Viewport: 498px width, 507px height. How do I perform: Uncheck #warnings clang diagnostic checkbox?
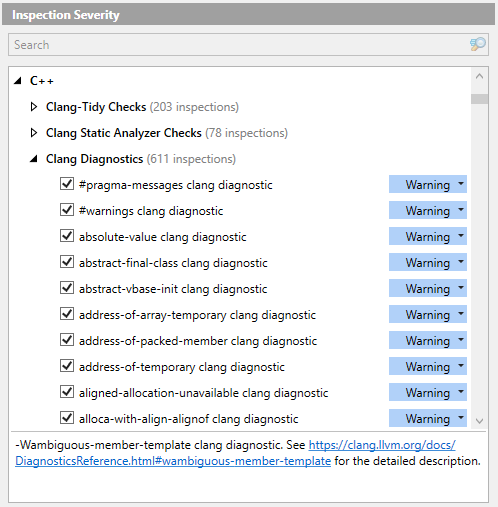pyautogui.click(x=67, y=210)
